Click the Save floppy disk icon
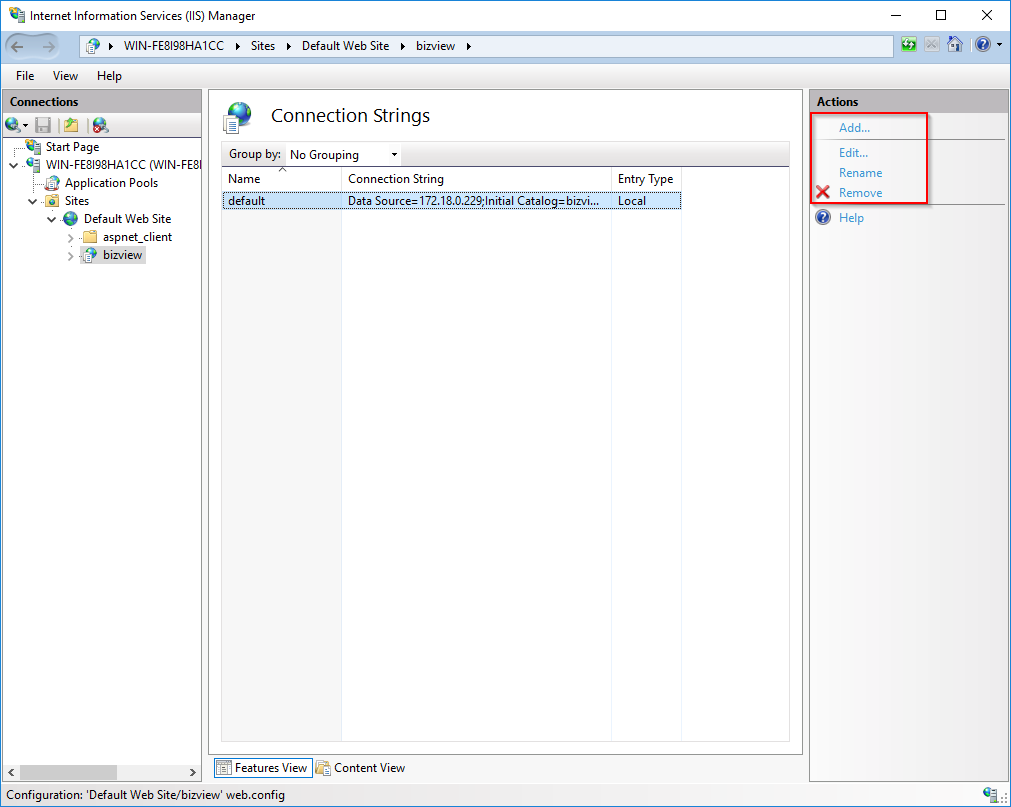The width and height of the screenshot is (1011, 807). (43, 124)
